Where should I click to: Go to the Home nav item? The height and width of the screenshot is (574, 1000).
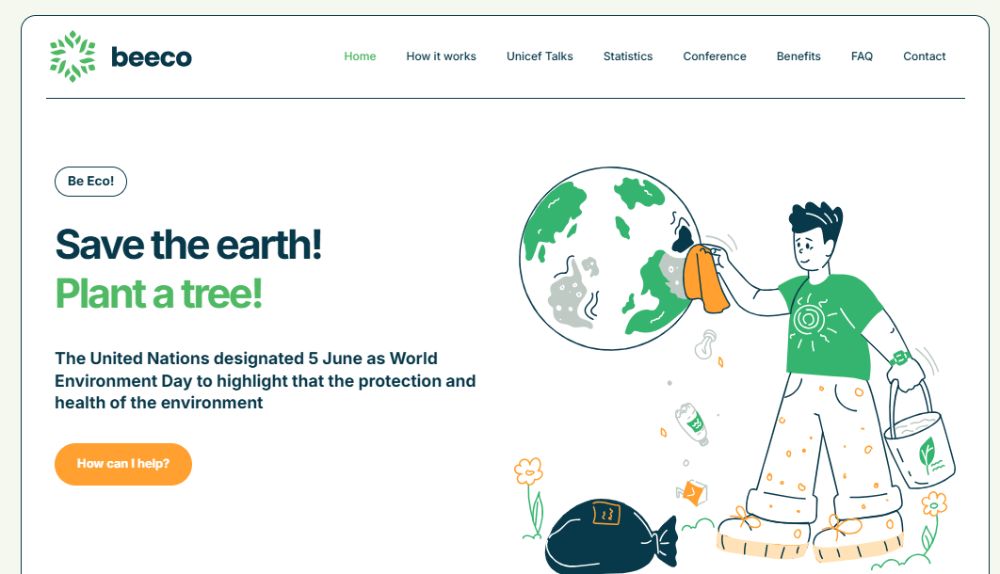click(x=360, y=56)
